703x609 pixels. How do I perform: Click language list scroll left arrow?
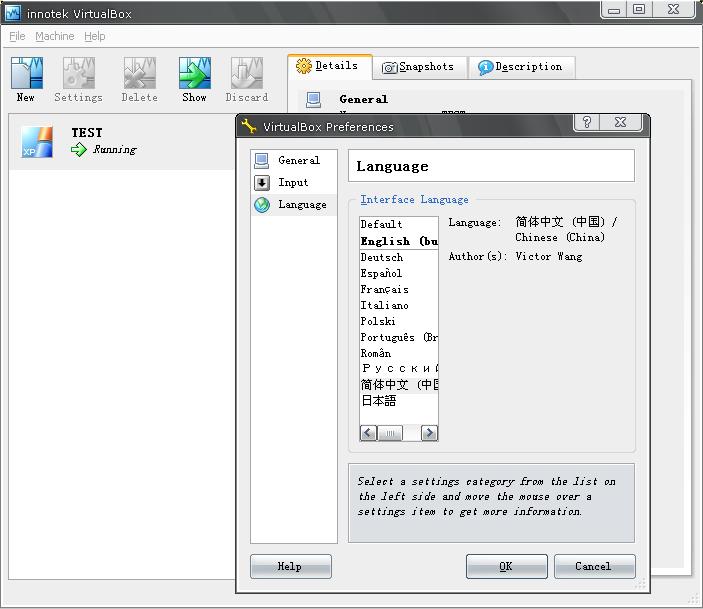[x=368, y=433]
